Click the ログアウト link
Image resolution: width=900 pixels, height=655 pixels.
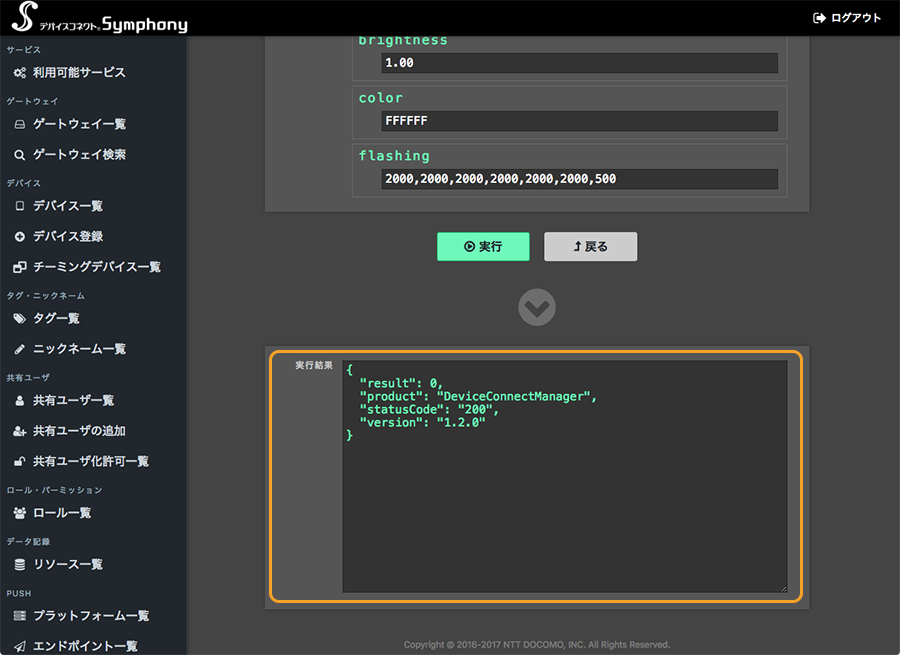click(847, 18)
